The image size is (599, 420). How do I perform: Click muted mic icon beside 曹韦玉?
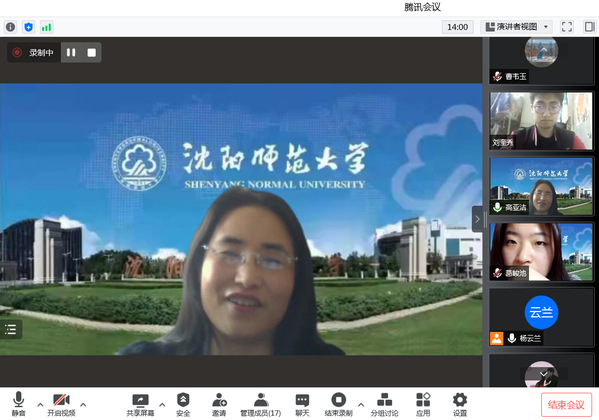tap(497, 76)
